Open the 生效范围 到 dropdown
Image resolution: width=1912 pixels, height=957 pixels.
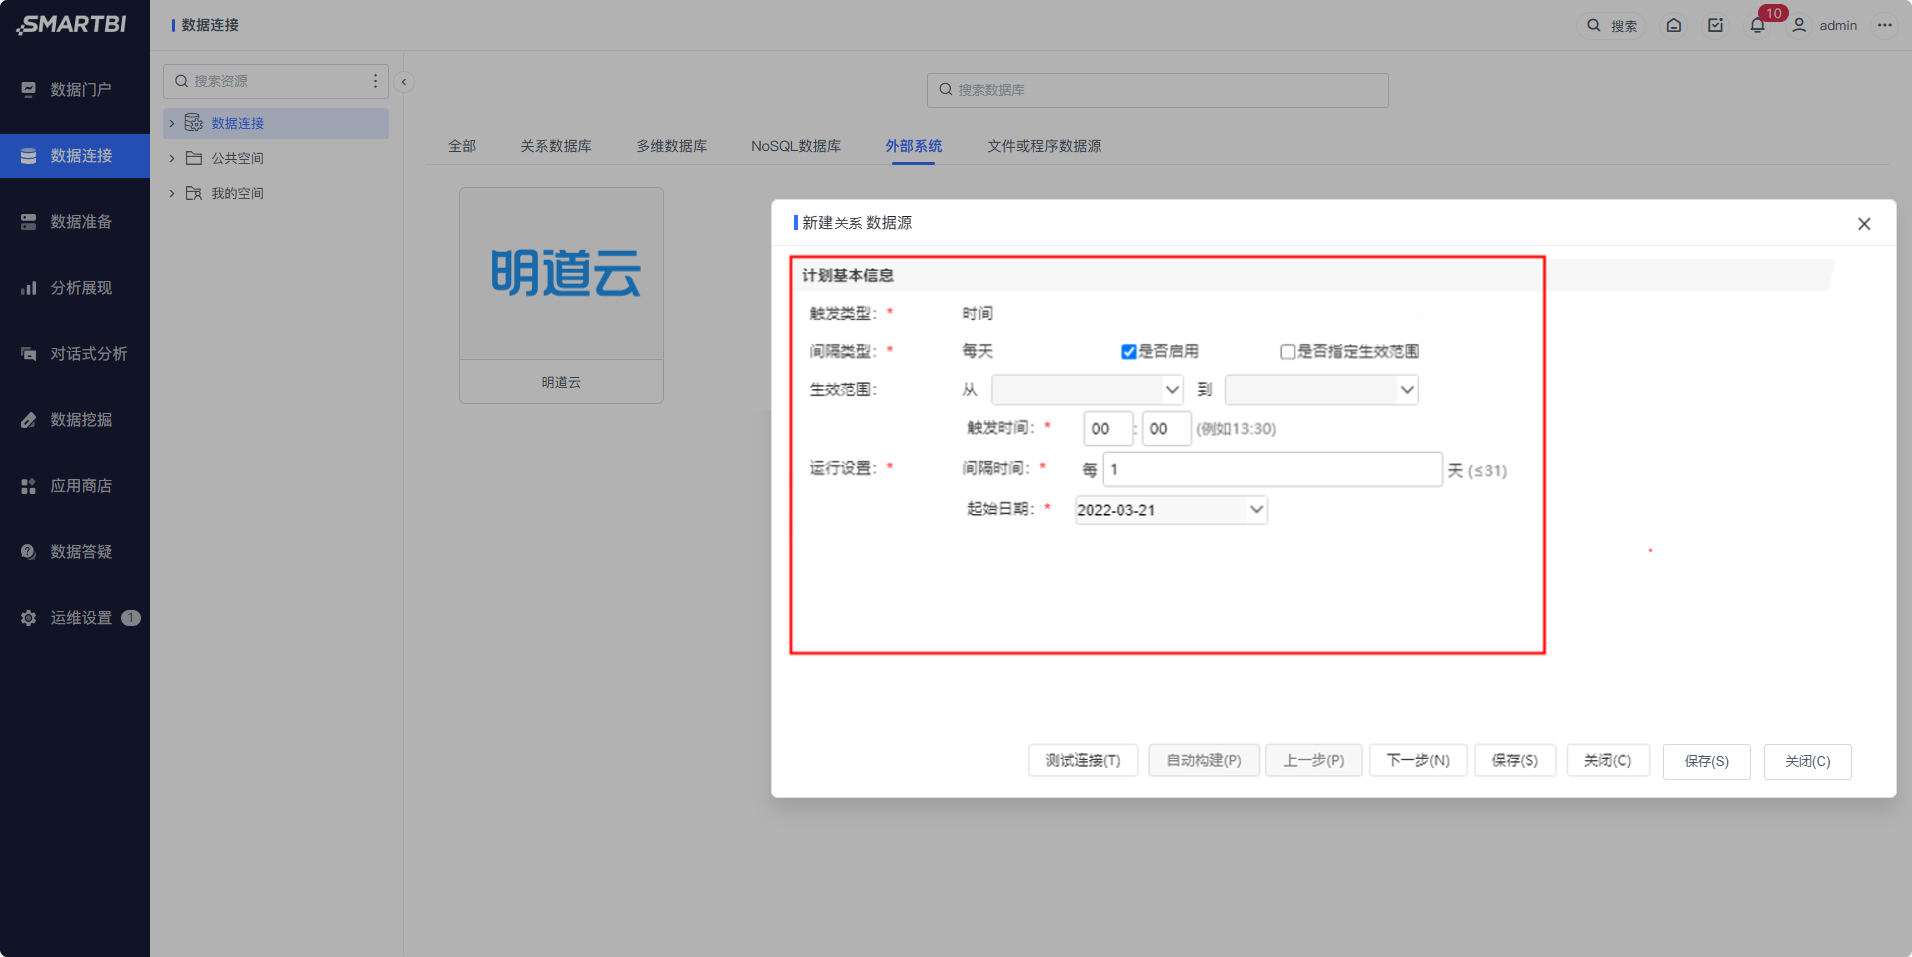coord(1322,390)
